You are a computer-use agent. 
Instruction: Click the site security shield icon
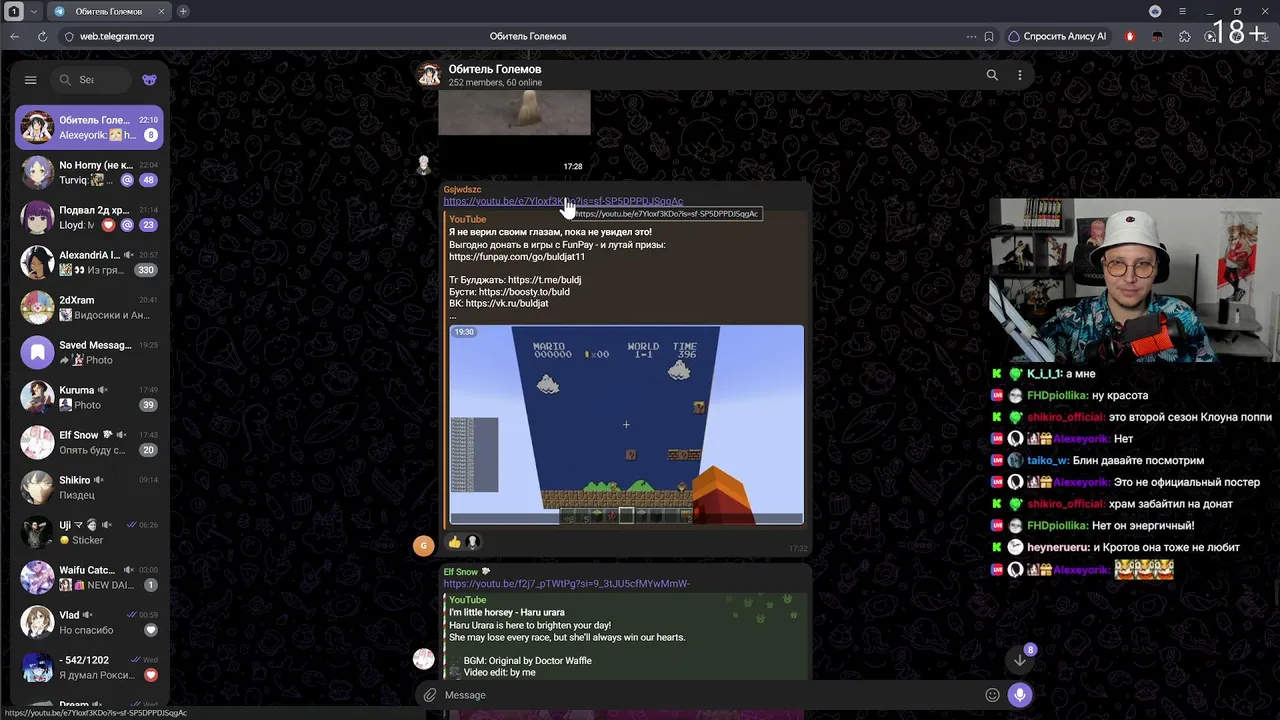[69, 36]
